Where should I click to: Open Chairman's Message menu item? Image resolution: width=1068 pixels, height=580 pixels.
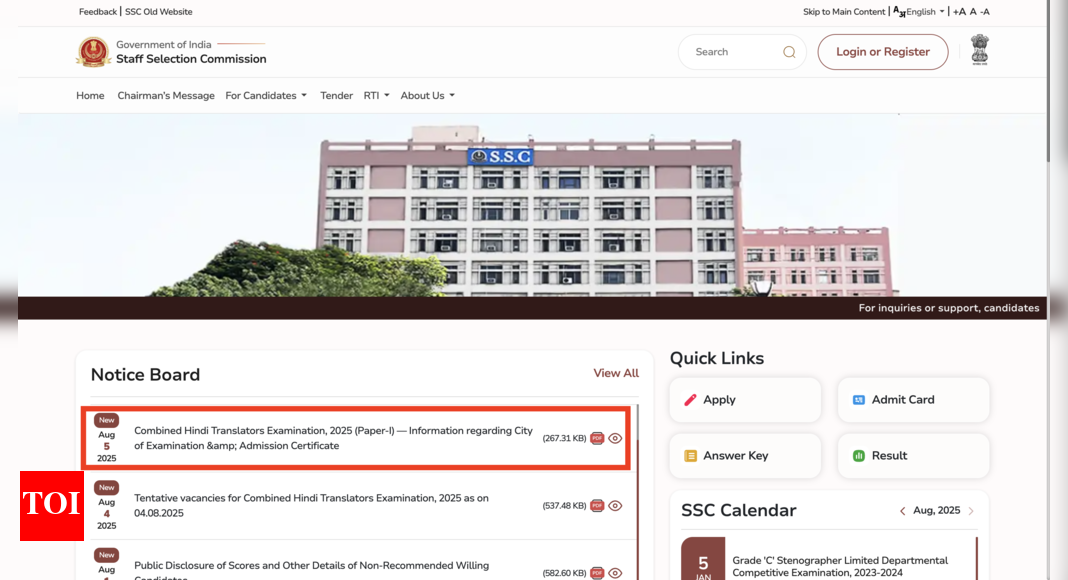166,95
